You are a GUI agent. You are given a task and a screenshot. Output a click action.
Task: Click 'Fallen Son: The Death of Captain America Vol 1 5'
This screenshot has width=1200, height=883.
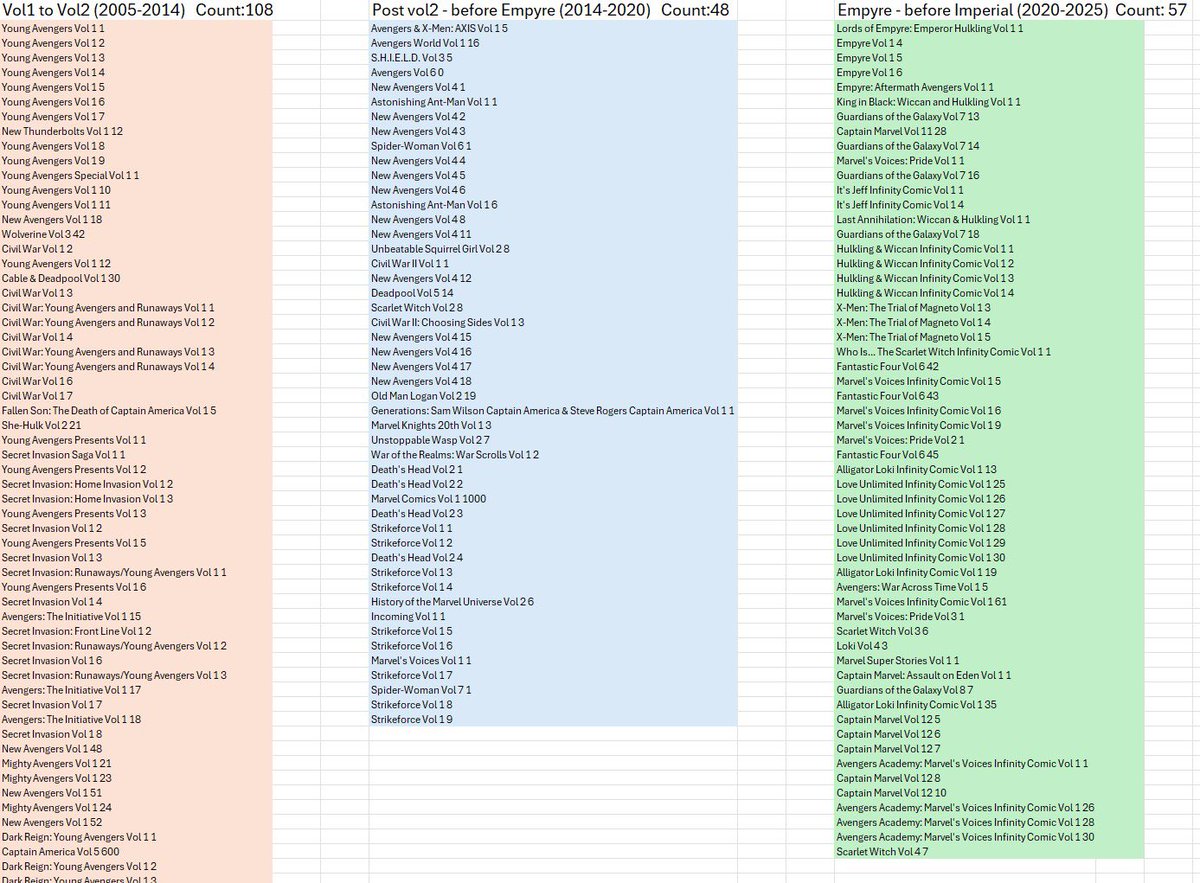pos(136,411)
